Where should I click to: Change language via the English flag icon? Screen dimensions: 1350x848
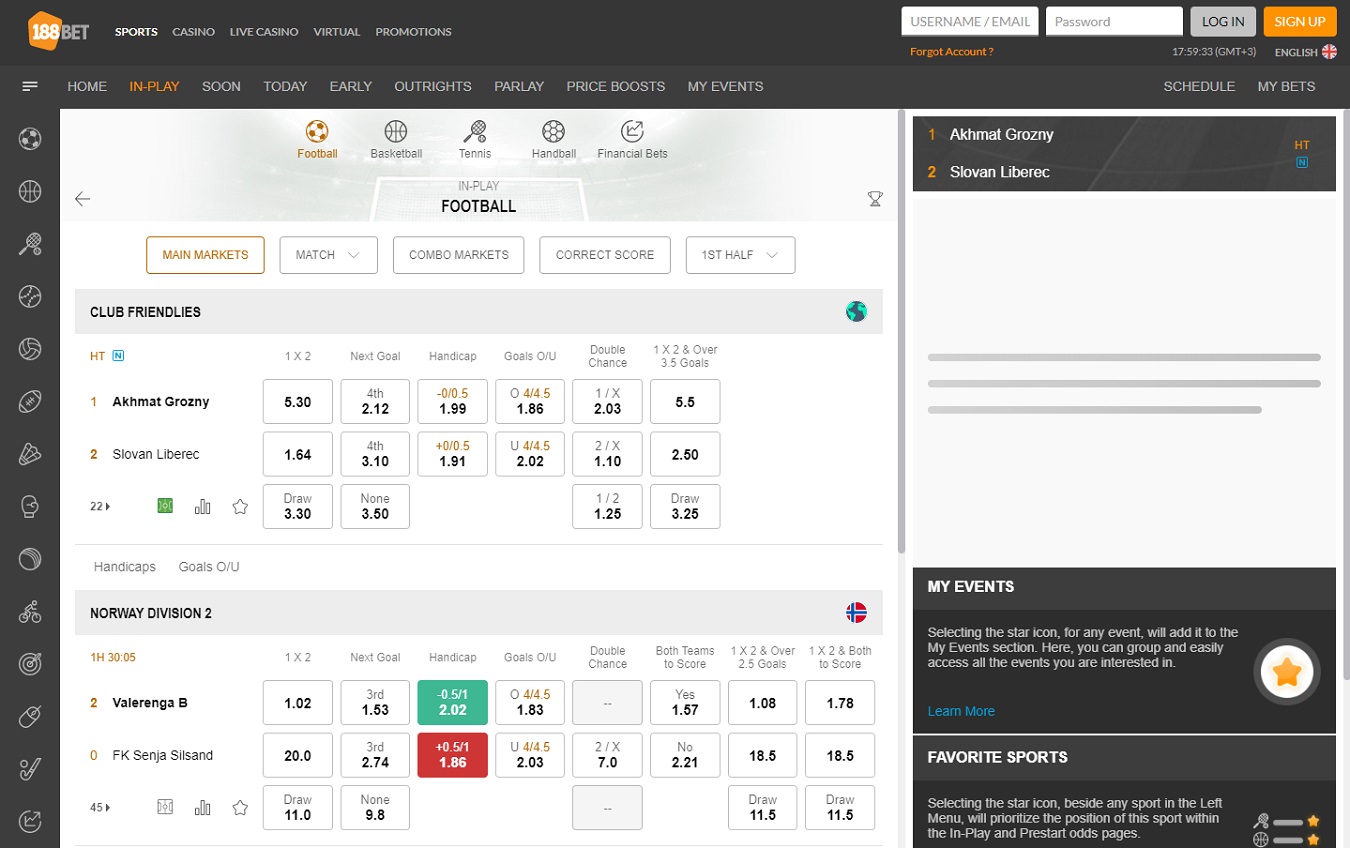tap(1329, 52)
